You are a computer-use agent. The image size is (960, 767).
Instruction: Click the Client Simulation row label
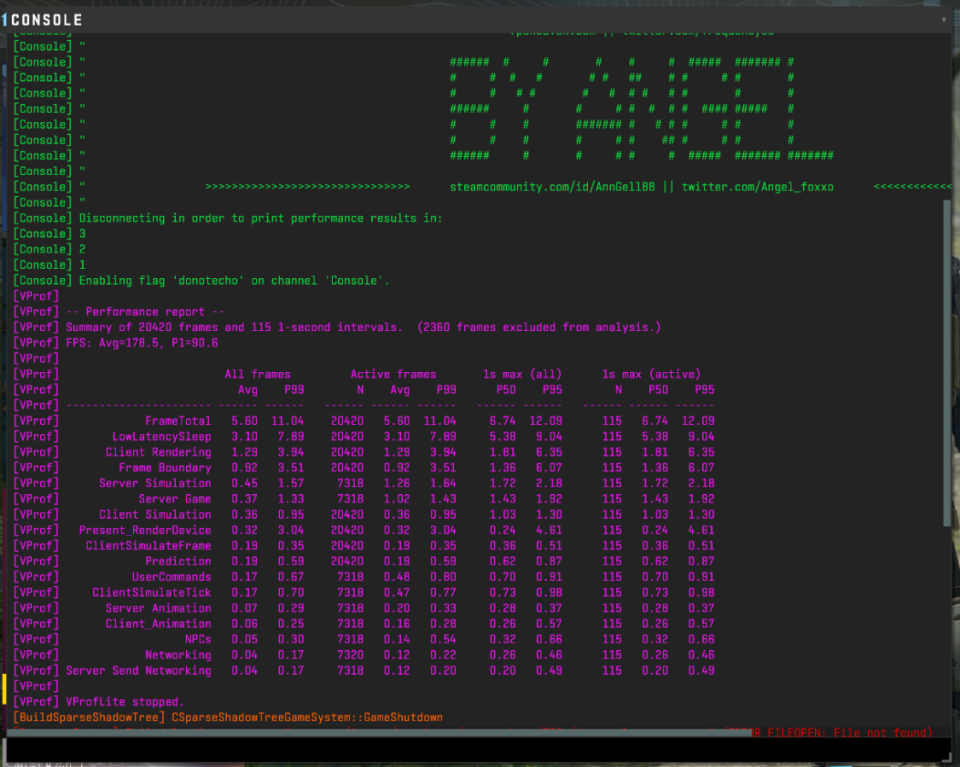[155, 514]
